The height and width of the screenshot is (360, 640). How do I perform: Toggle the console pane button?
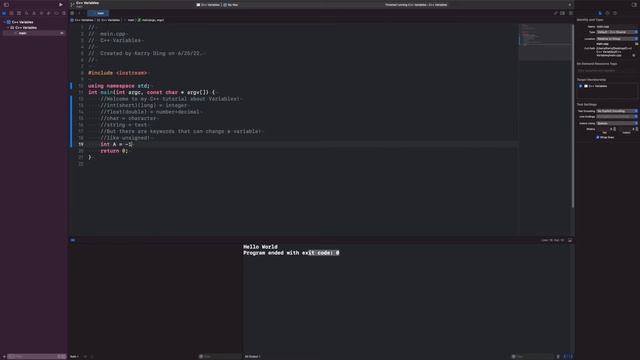click(571, 356)
